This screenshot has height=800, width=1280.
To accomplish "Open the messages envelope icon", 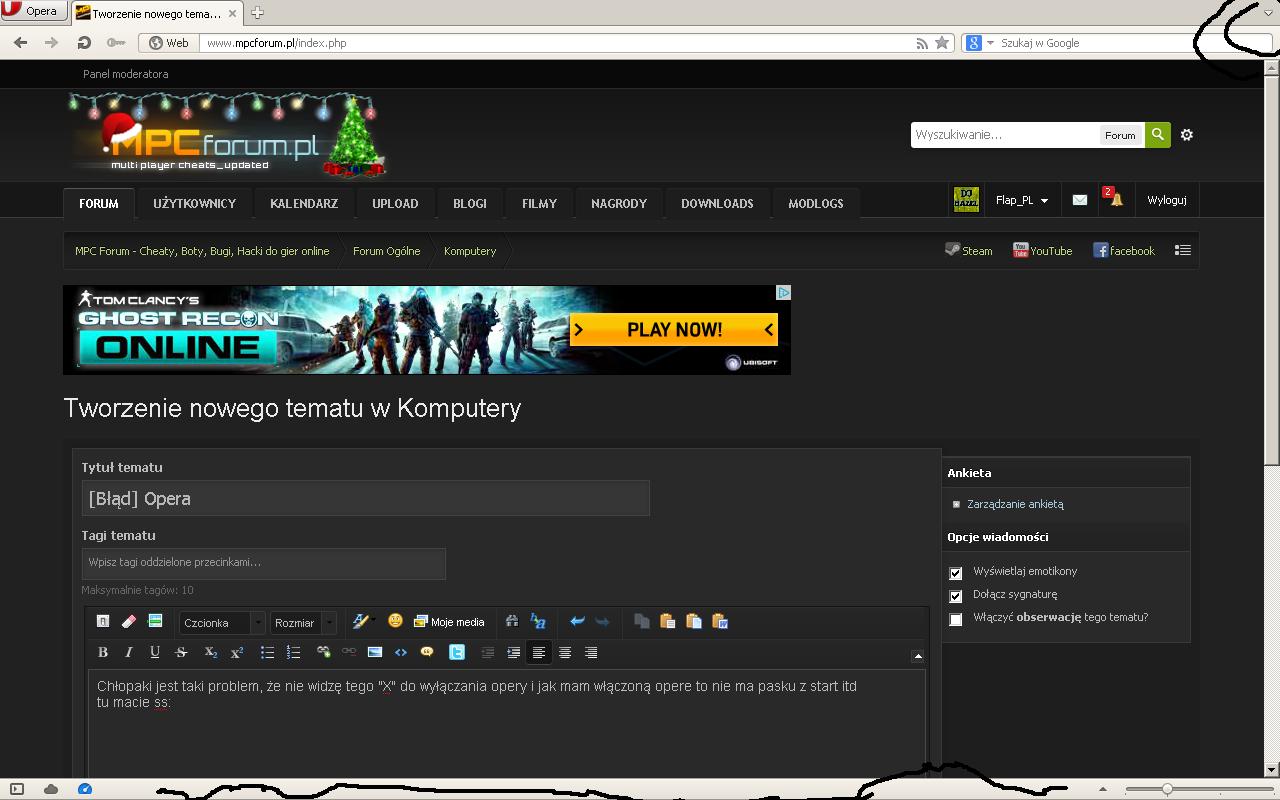I will pos(1080,200).
